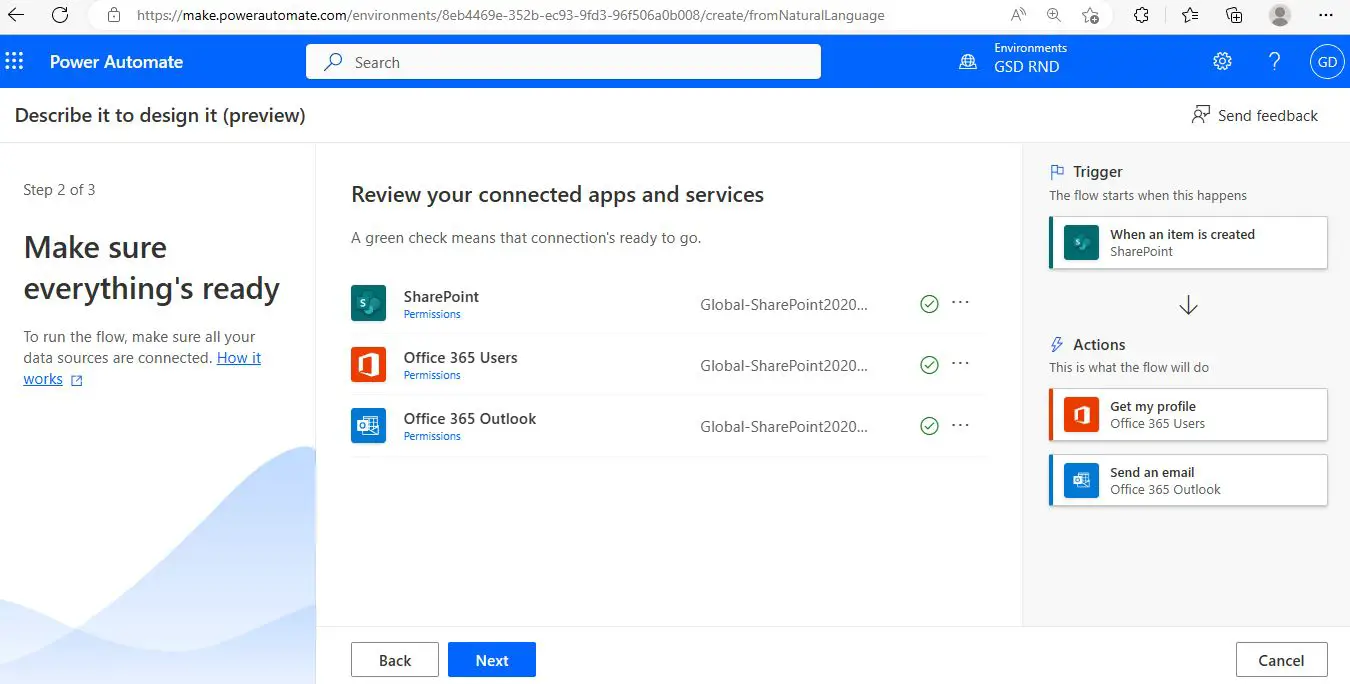
Task: Click green check for Office 365 Outlook
Action: click(x=929, y=426)
